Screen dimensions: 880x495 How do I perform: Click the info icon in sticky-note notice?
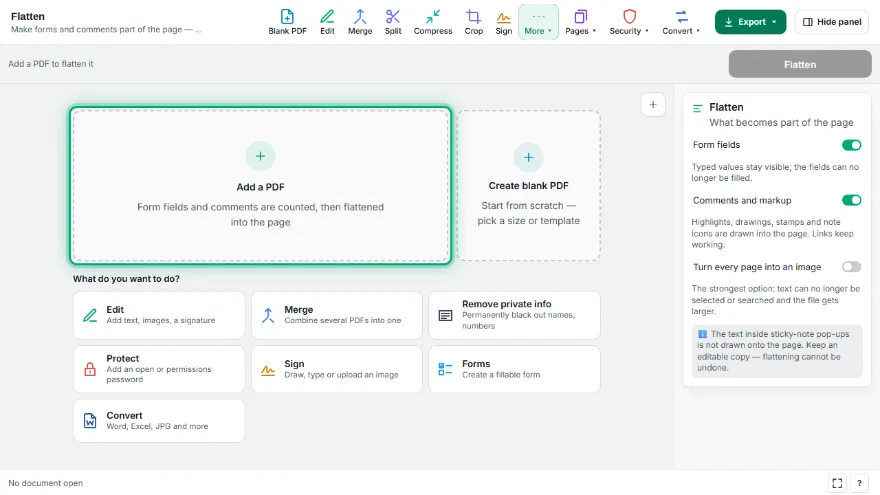click(702, 334)
